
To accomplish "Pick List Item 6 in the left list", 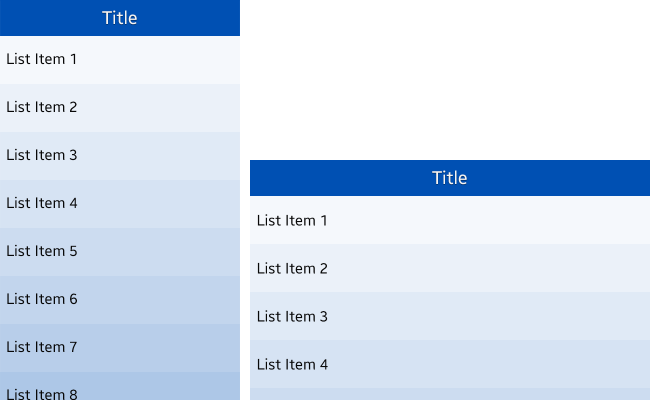I will pos(120,300).
